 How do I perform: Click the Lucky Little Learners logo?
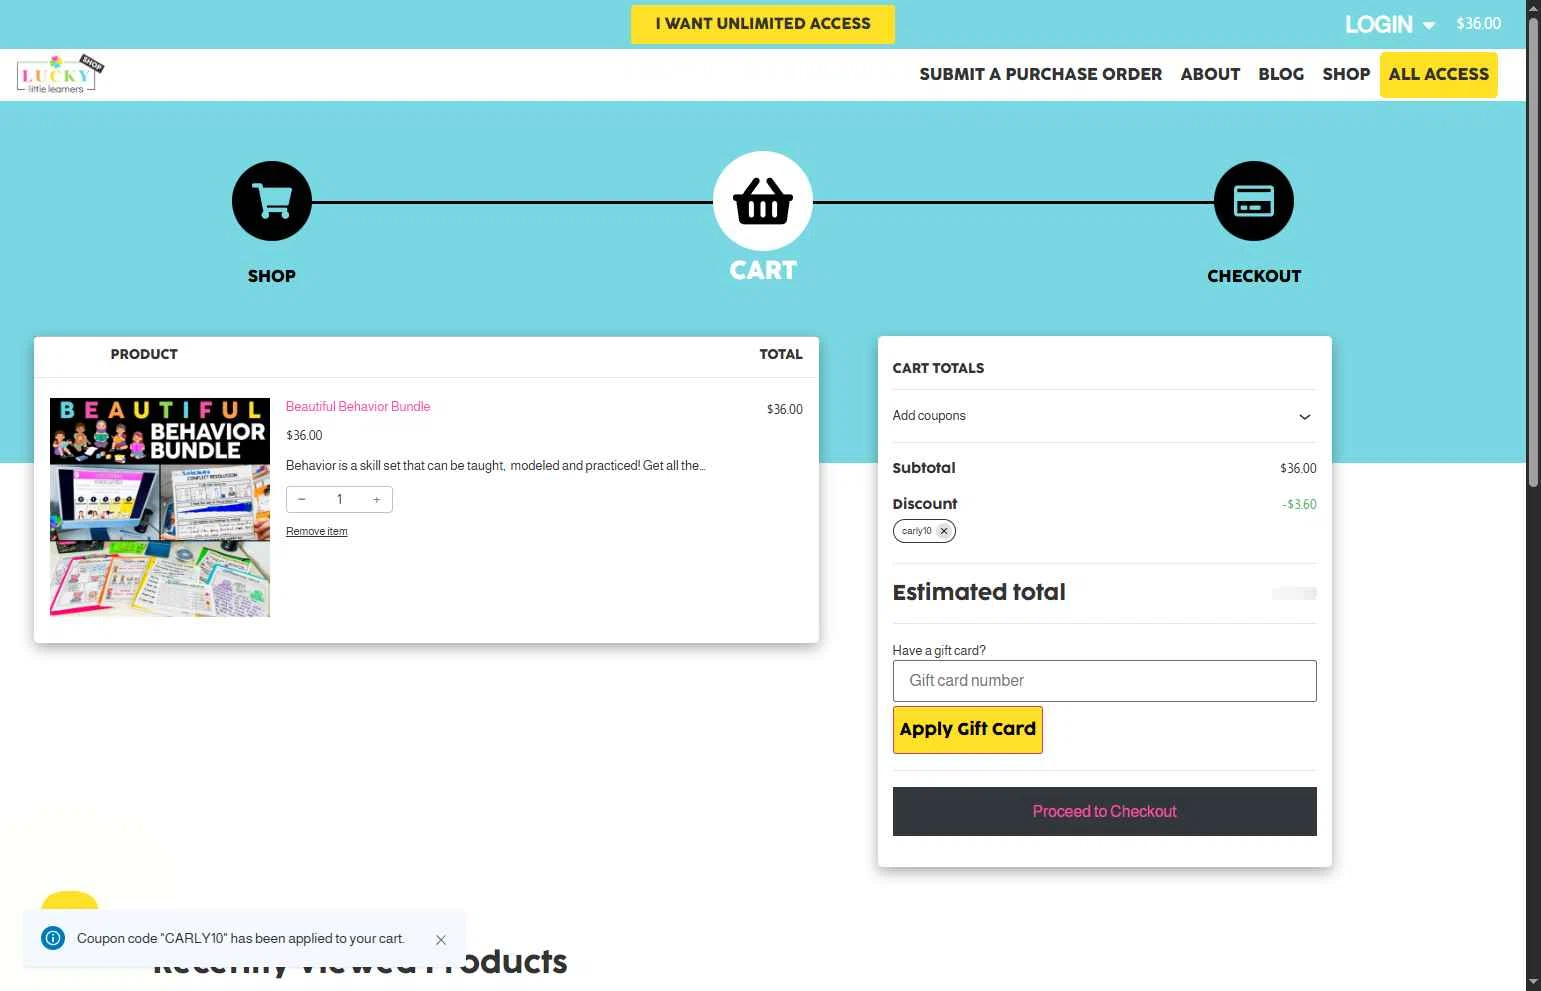[60, 74]
